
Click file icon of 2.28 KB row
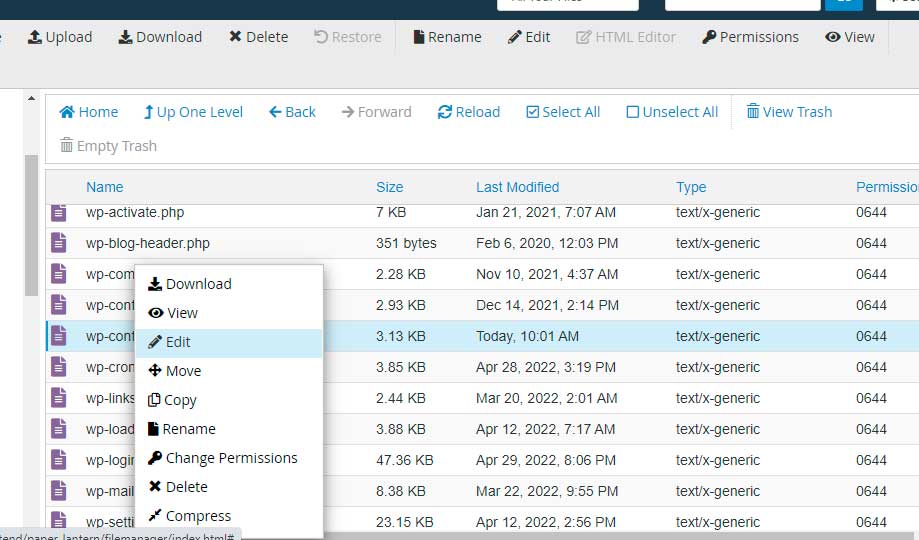pyautogui.click(x=59, y=274)
